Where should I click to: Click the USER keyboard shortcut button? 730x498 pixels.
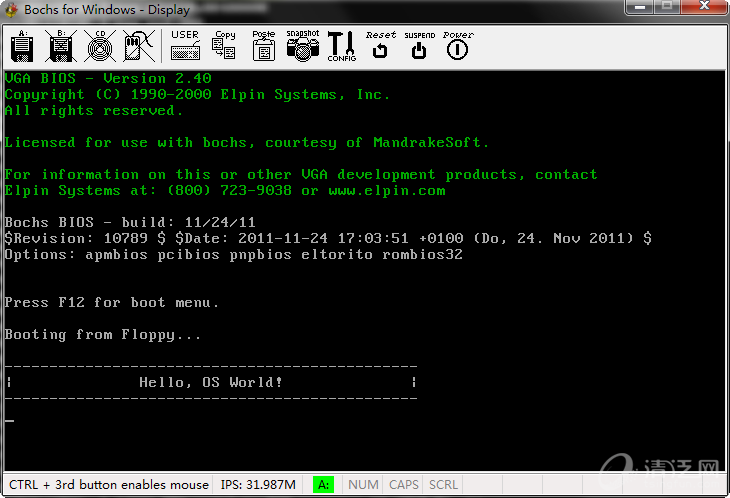(185, 46)
